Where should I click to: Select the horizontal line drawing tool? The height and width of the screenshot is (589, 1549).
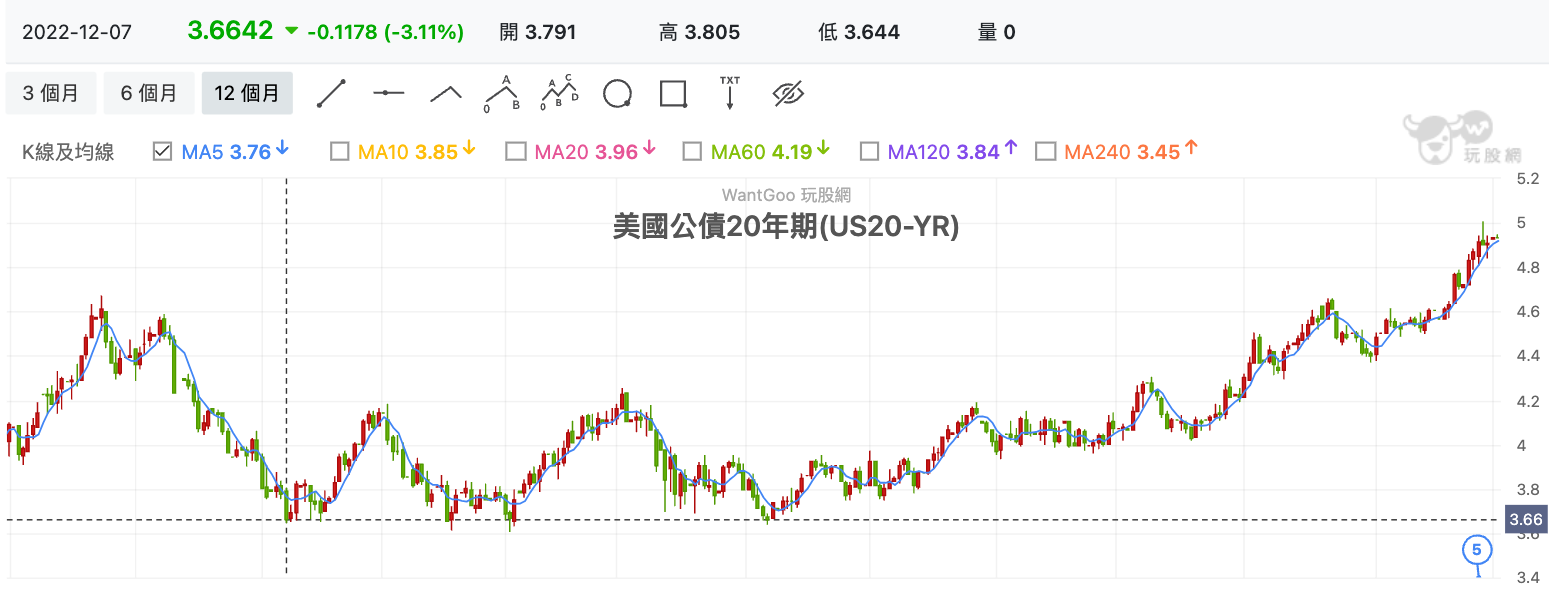pos(388,94)
